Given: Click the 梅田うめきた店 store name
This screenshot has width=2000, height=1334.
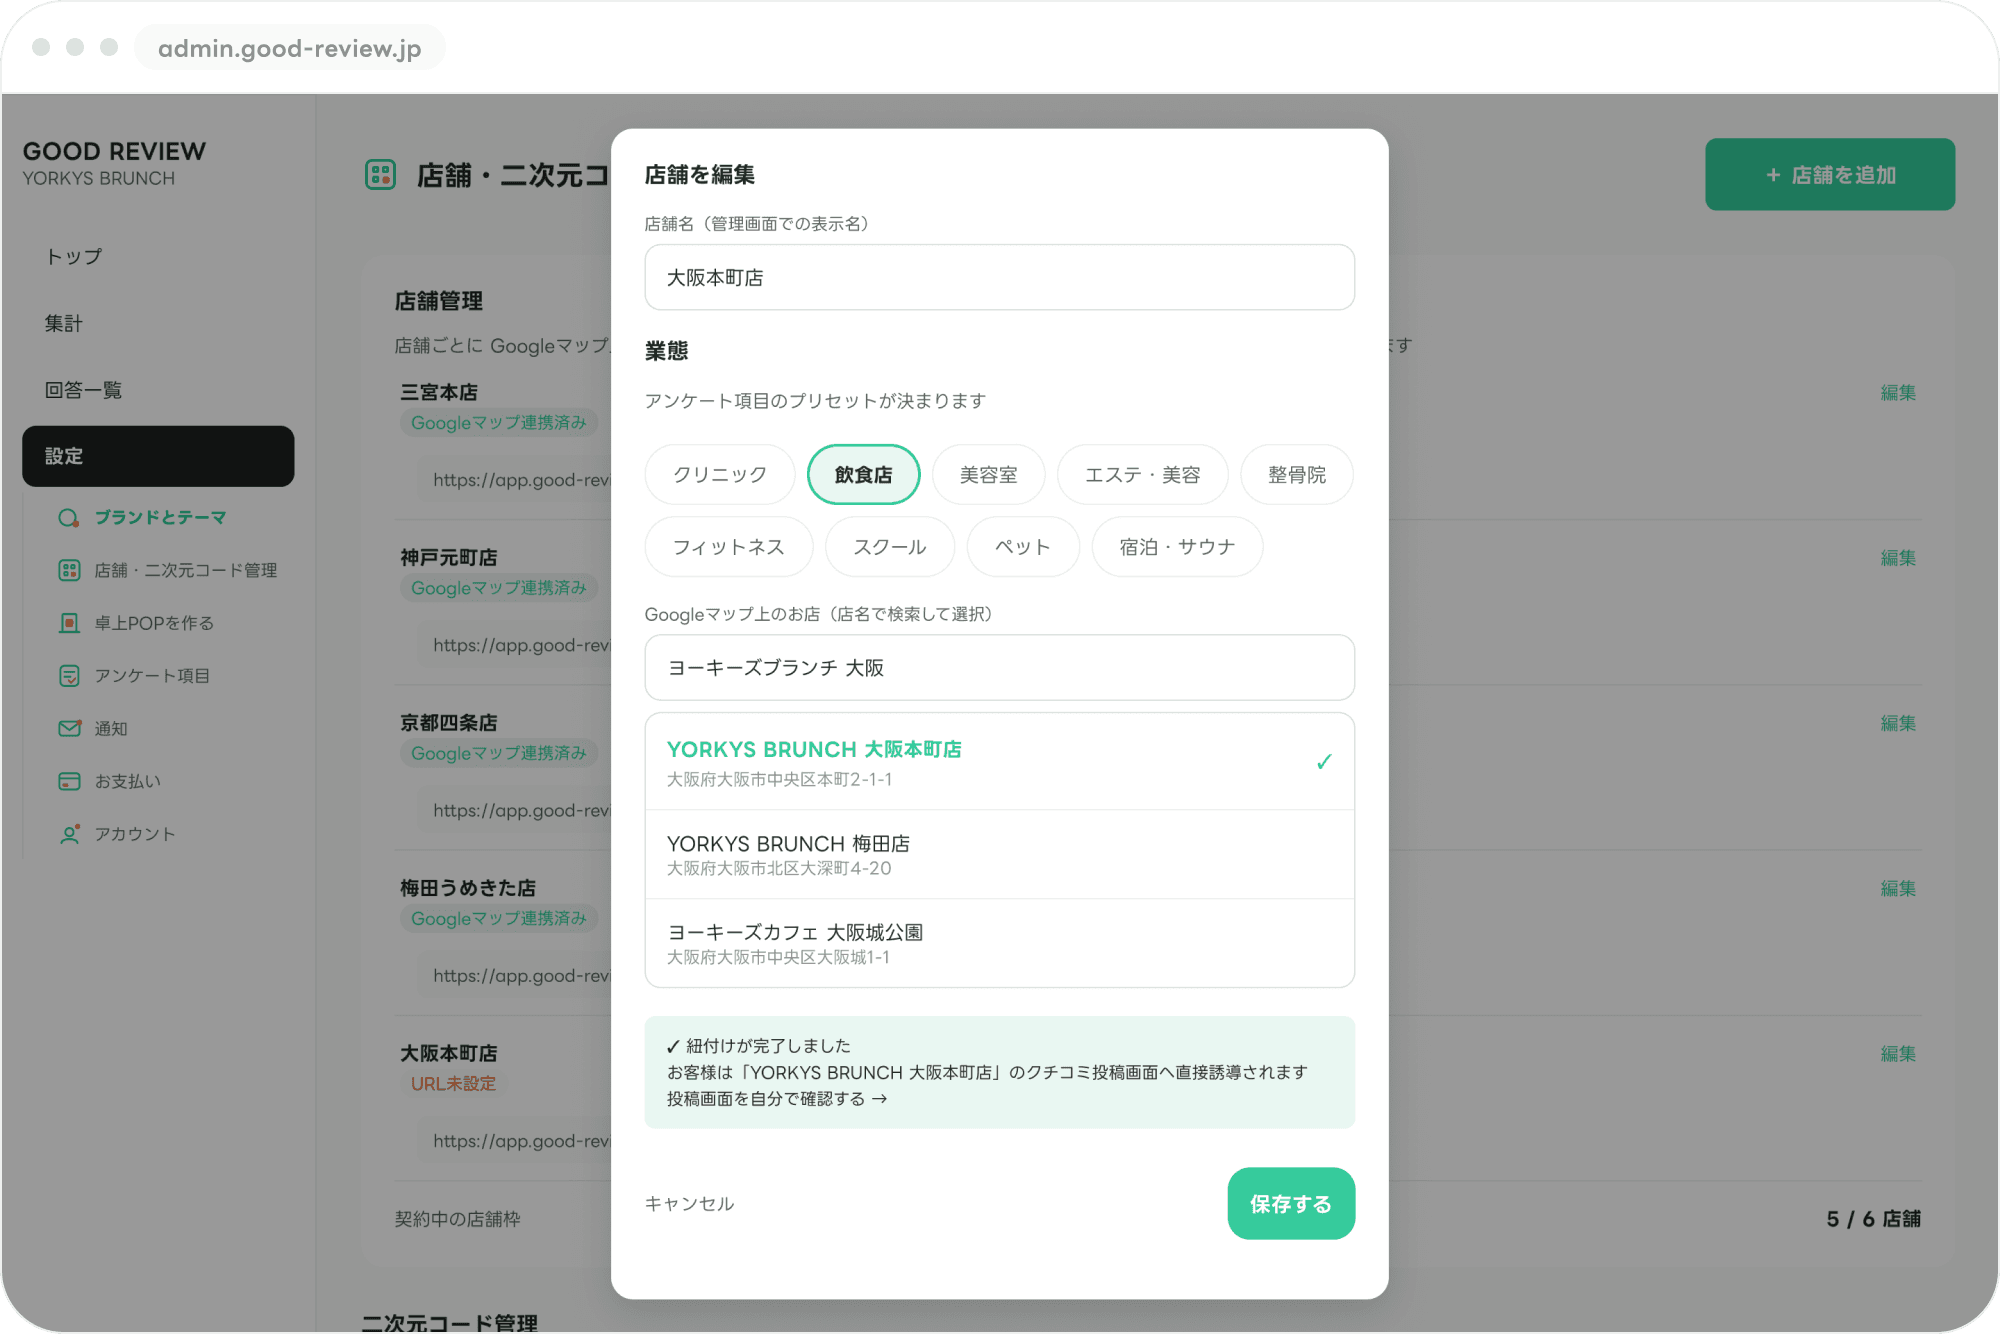Looking at the screenshot, I should point(468,887).
